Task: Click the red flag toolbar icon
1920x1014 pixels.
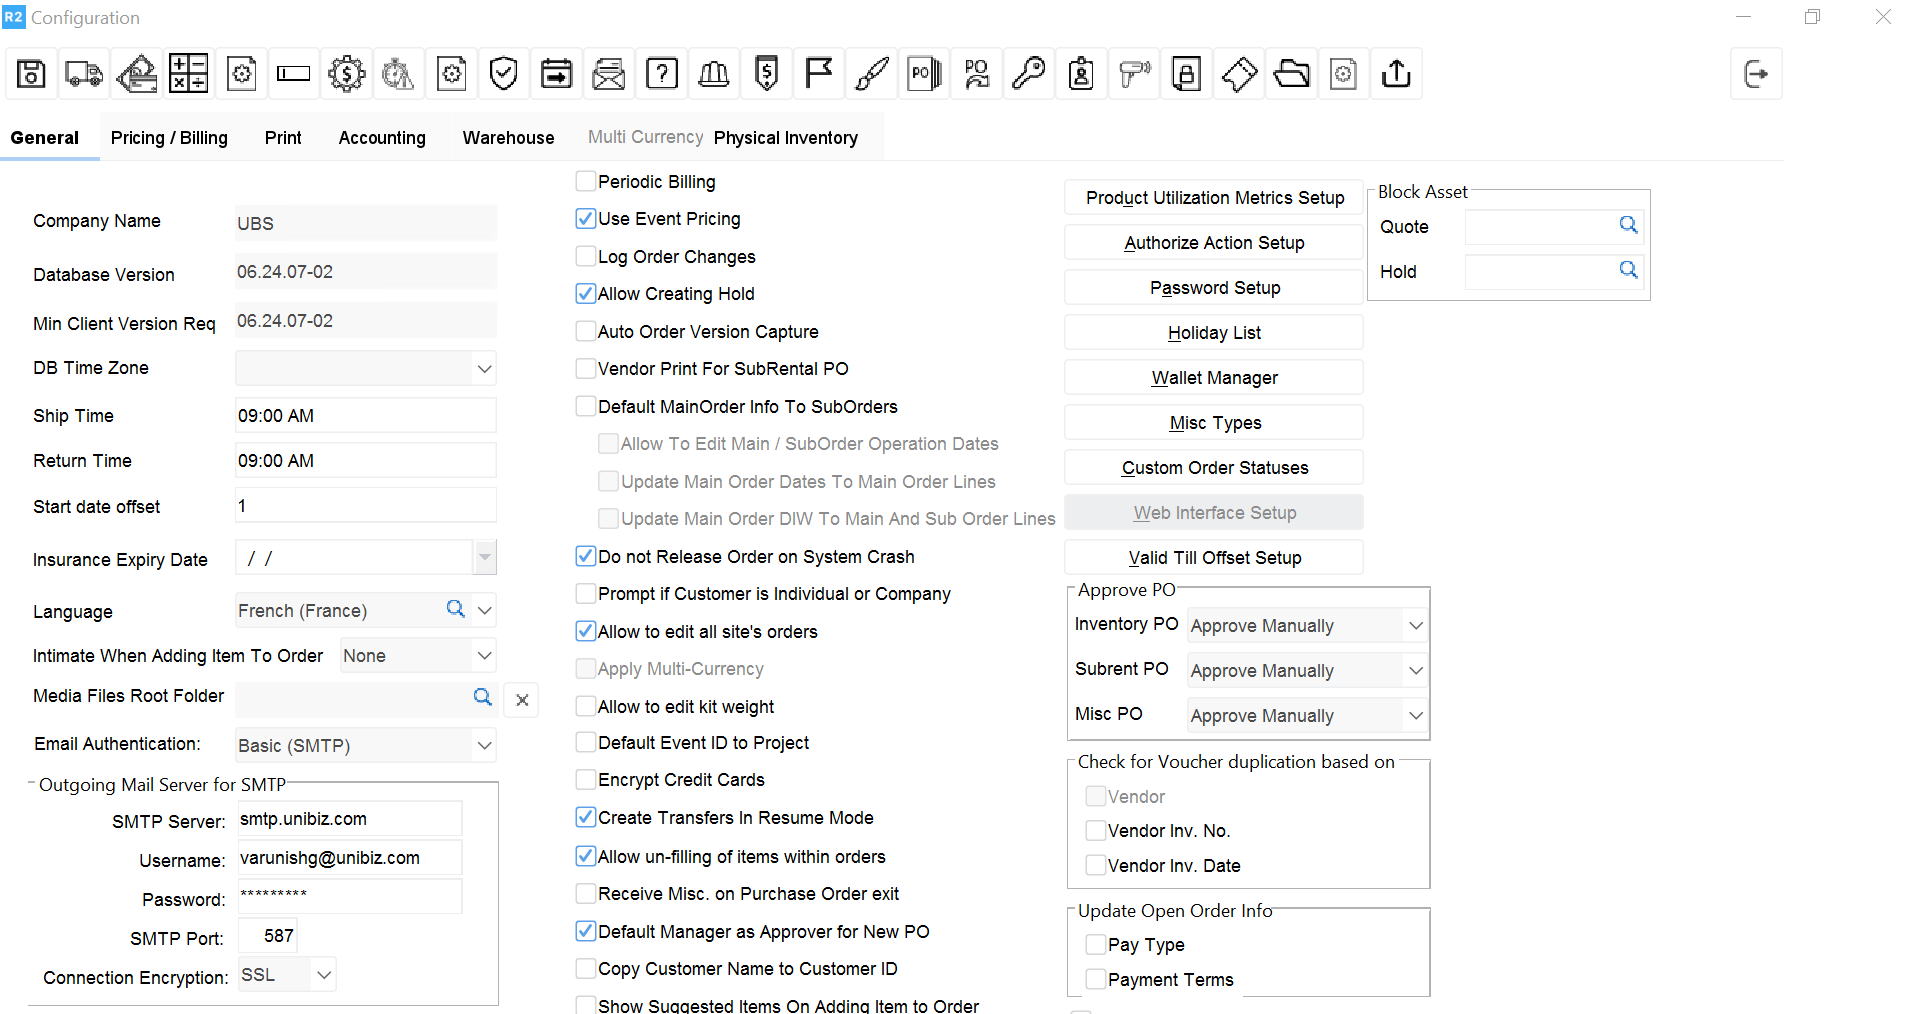Action: (819, 74)
